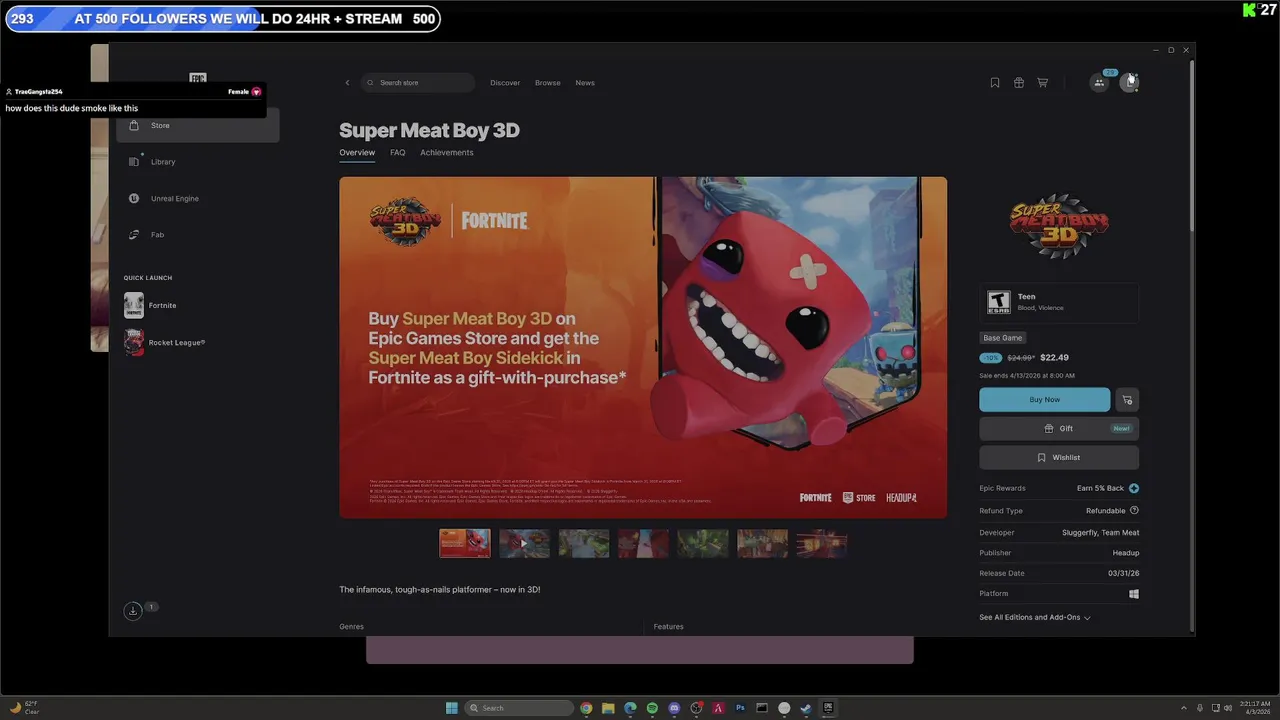
Task: Click the Headup publisher text
Action: [1126, 553]
